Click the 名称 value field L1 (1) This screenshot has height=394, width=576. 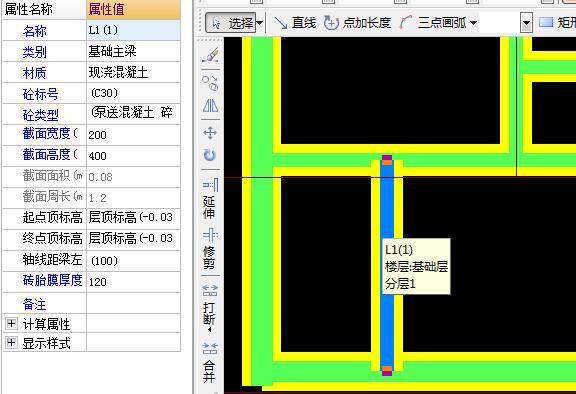pos(133,30)
